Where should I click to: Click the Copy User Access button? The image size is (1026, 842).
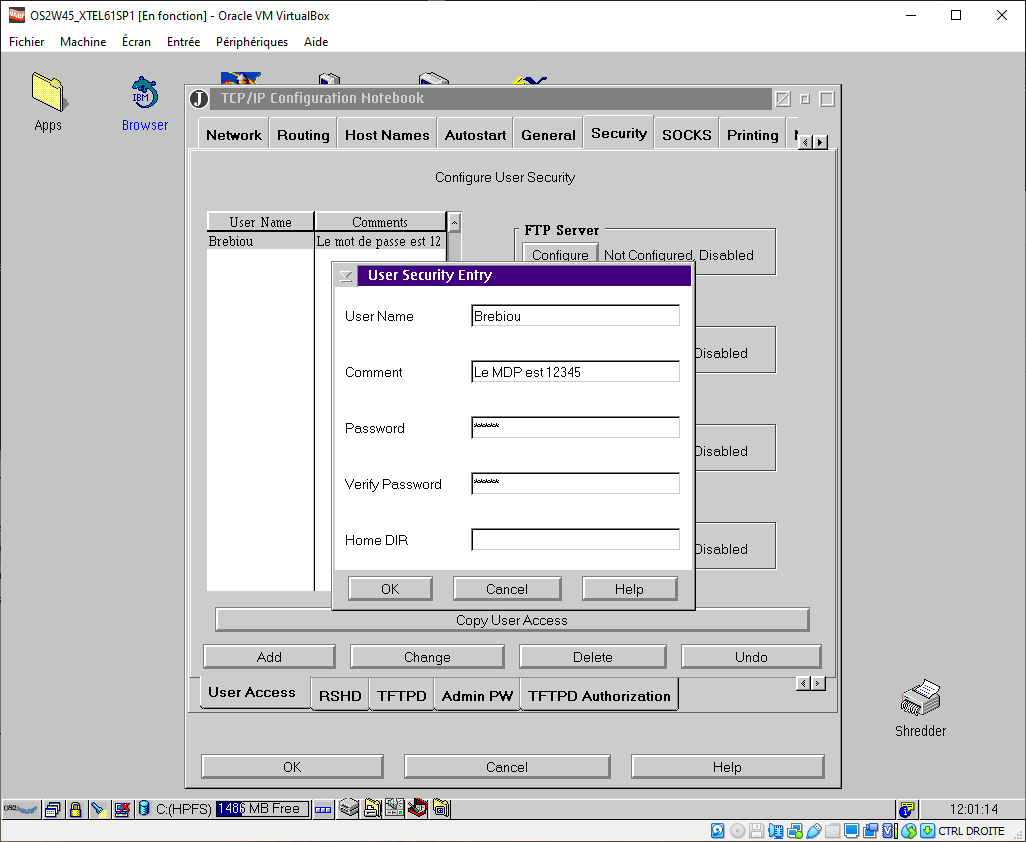tap(511, 620)
